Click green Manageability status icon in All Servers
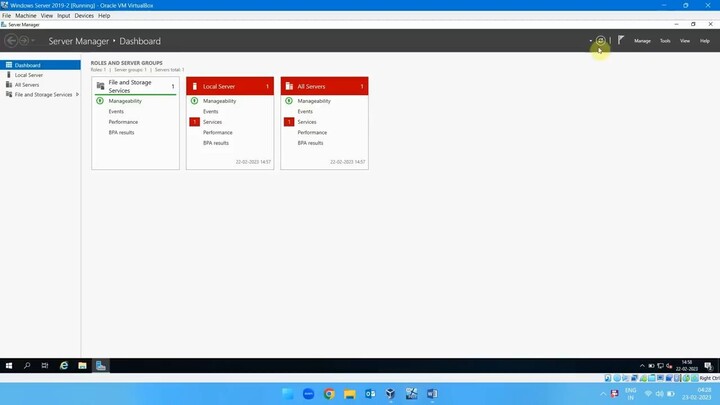 pos(289,101)
